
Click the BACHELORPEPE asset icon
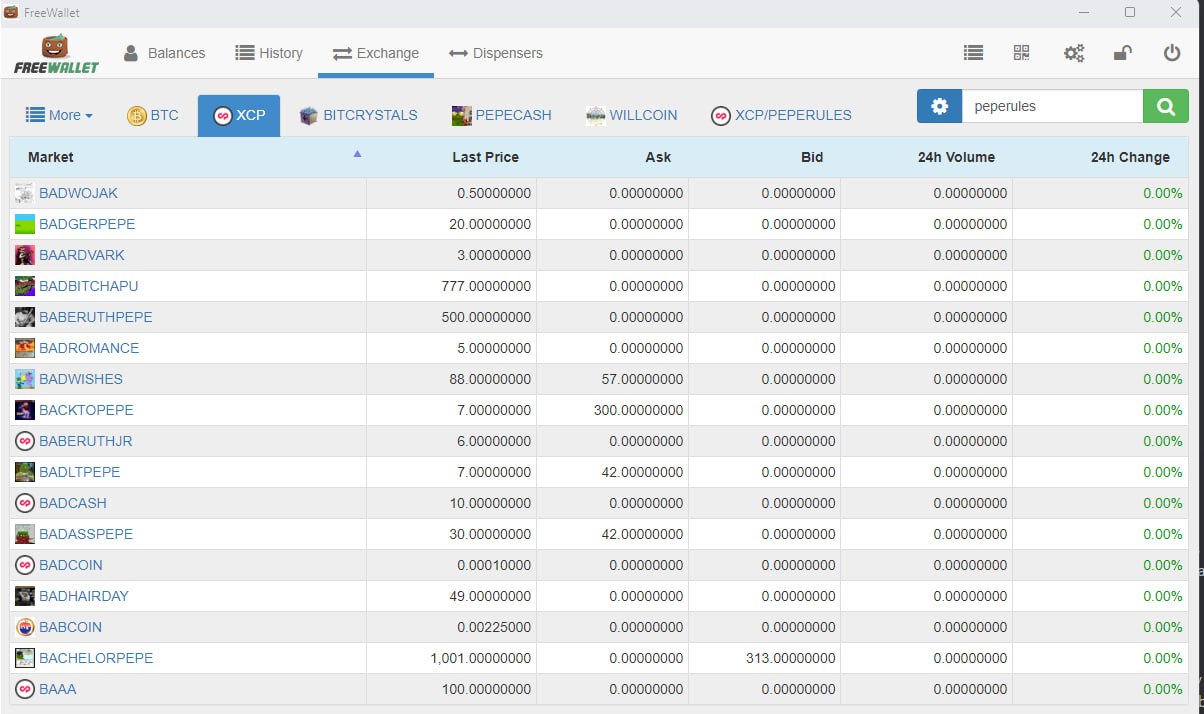(x=25, y=658)
